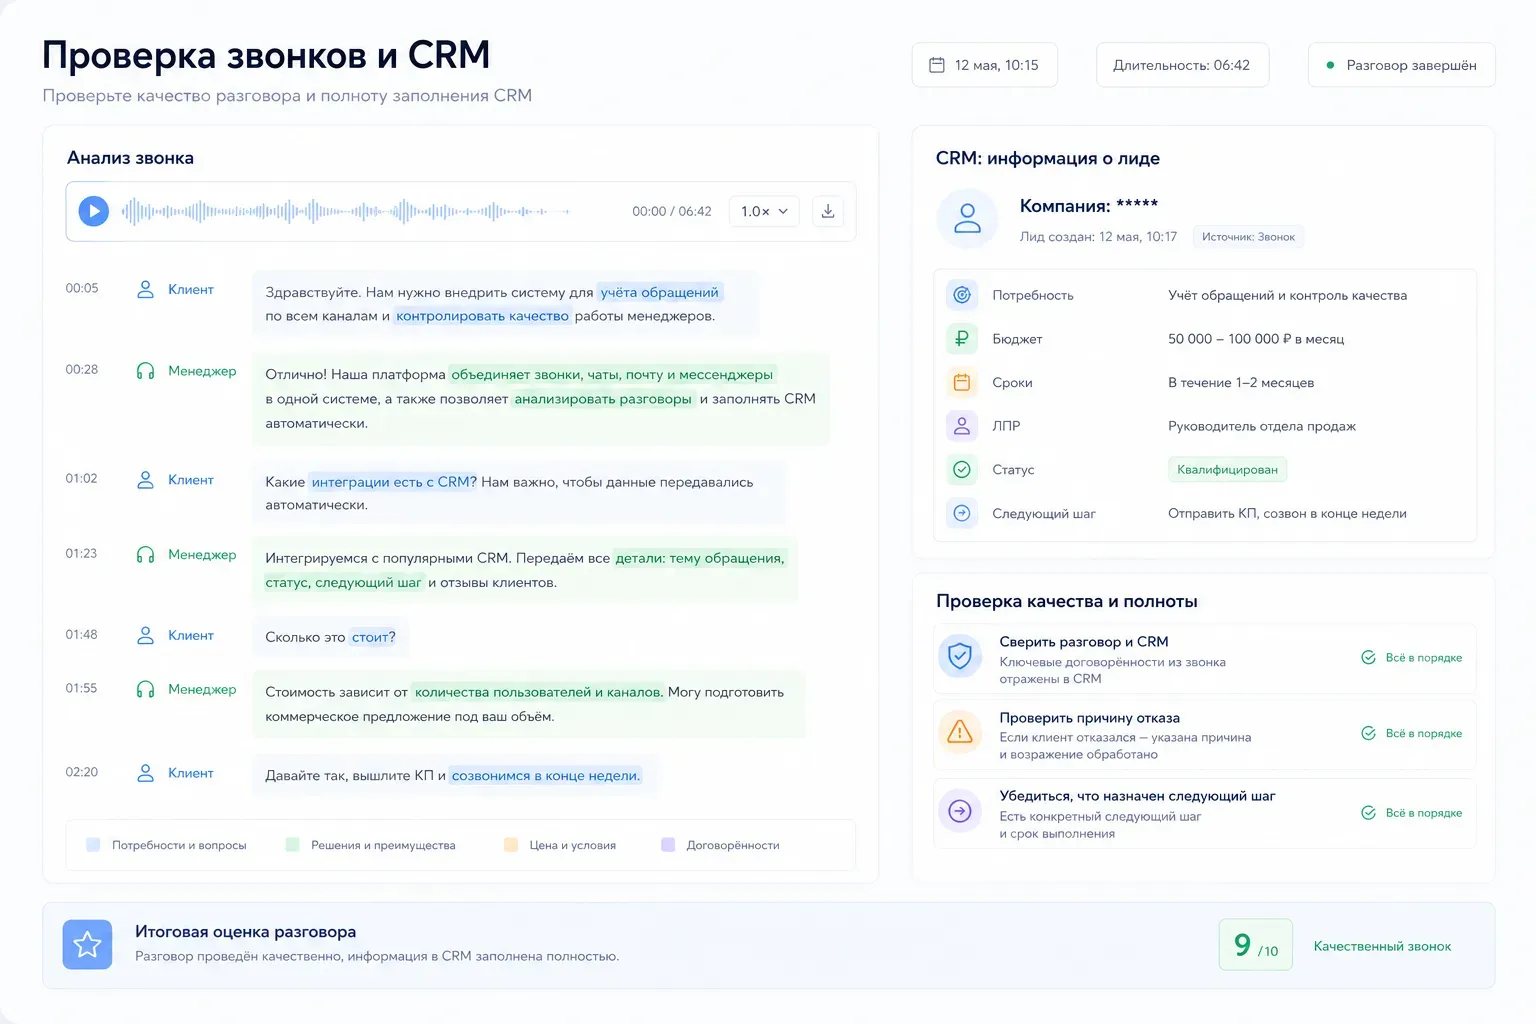
Task: Click the manager headset icon at 00:28
Action: (145, 371)
